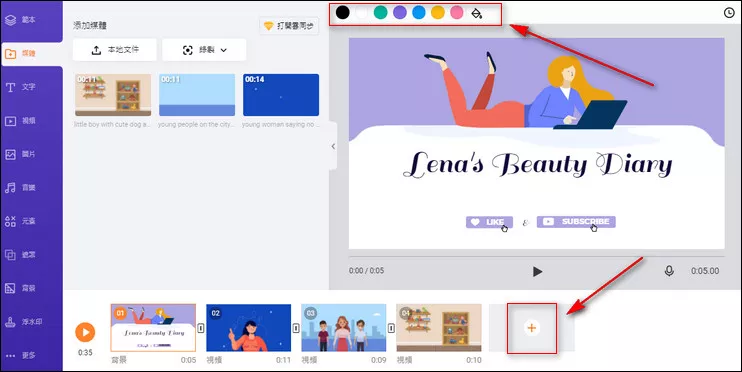Screen dimensions: 742x372
Task: Add transition between scenes 01 and 02
Action: [x=201, y=328]
